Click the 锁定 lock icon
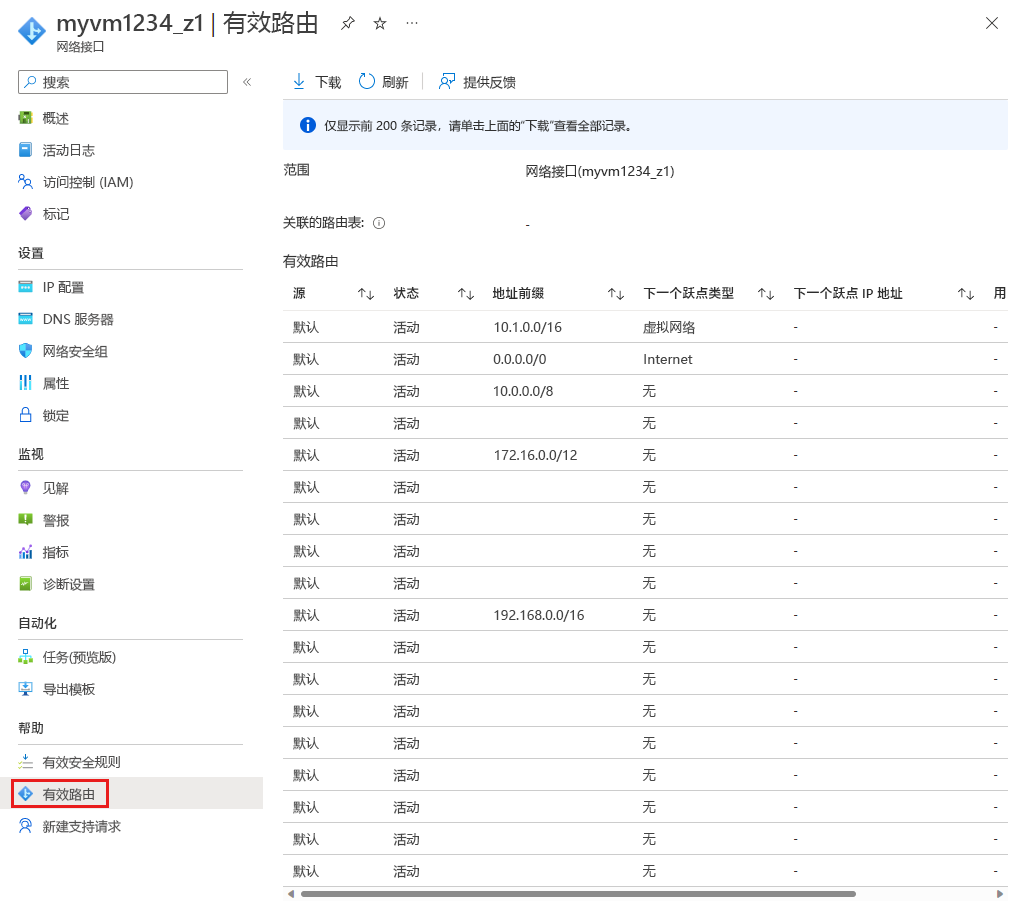 click(x=26, y=415)
